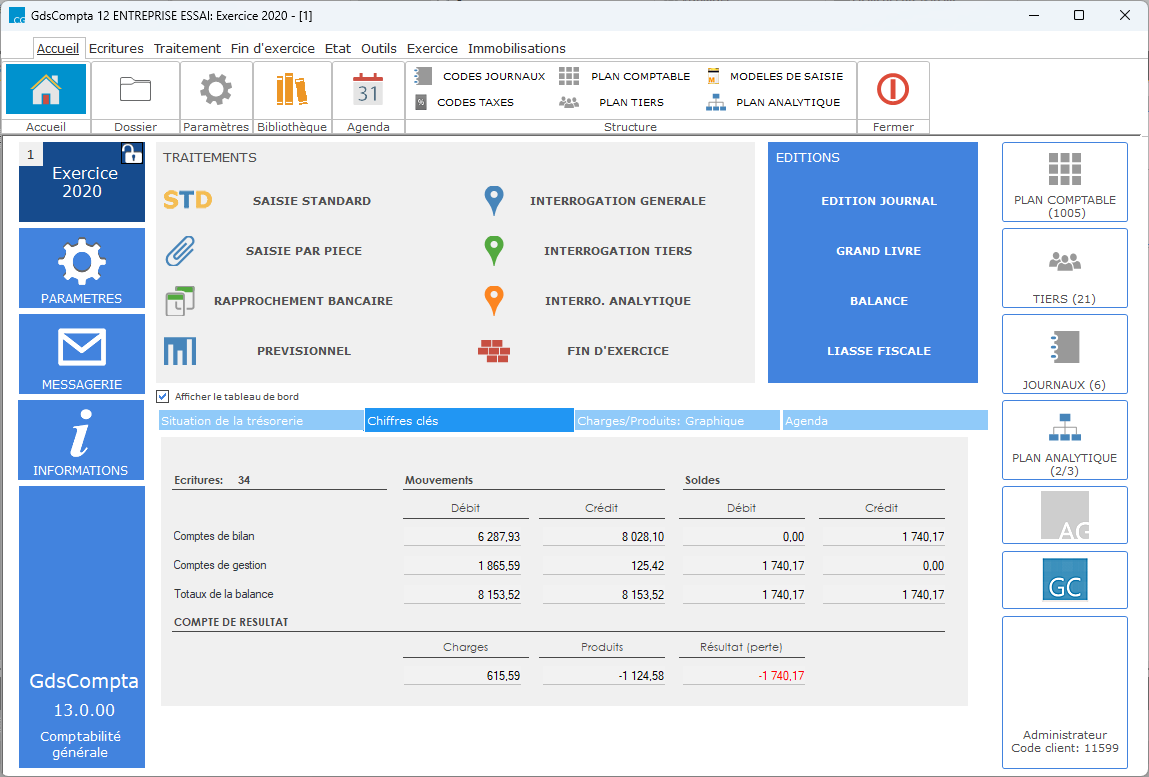This screenshot has width=1149, height=777.
Task: Switch to Charges/Produits: Graphique tab
Action: pyautogui.click(x=677, y=421)
